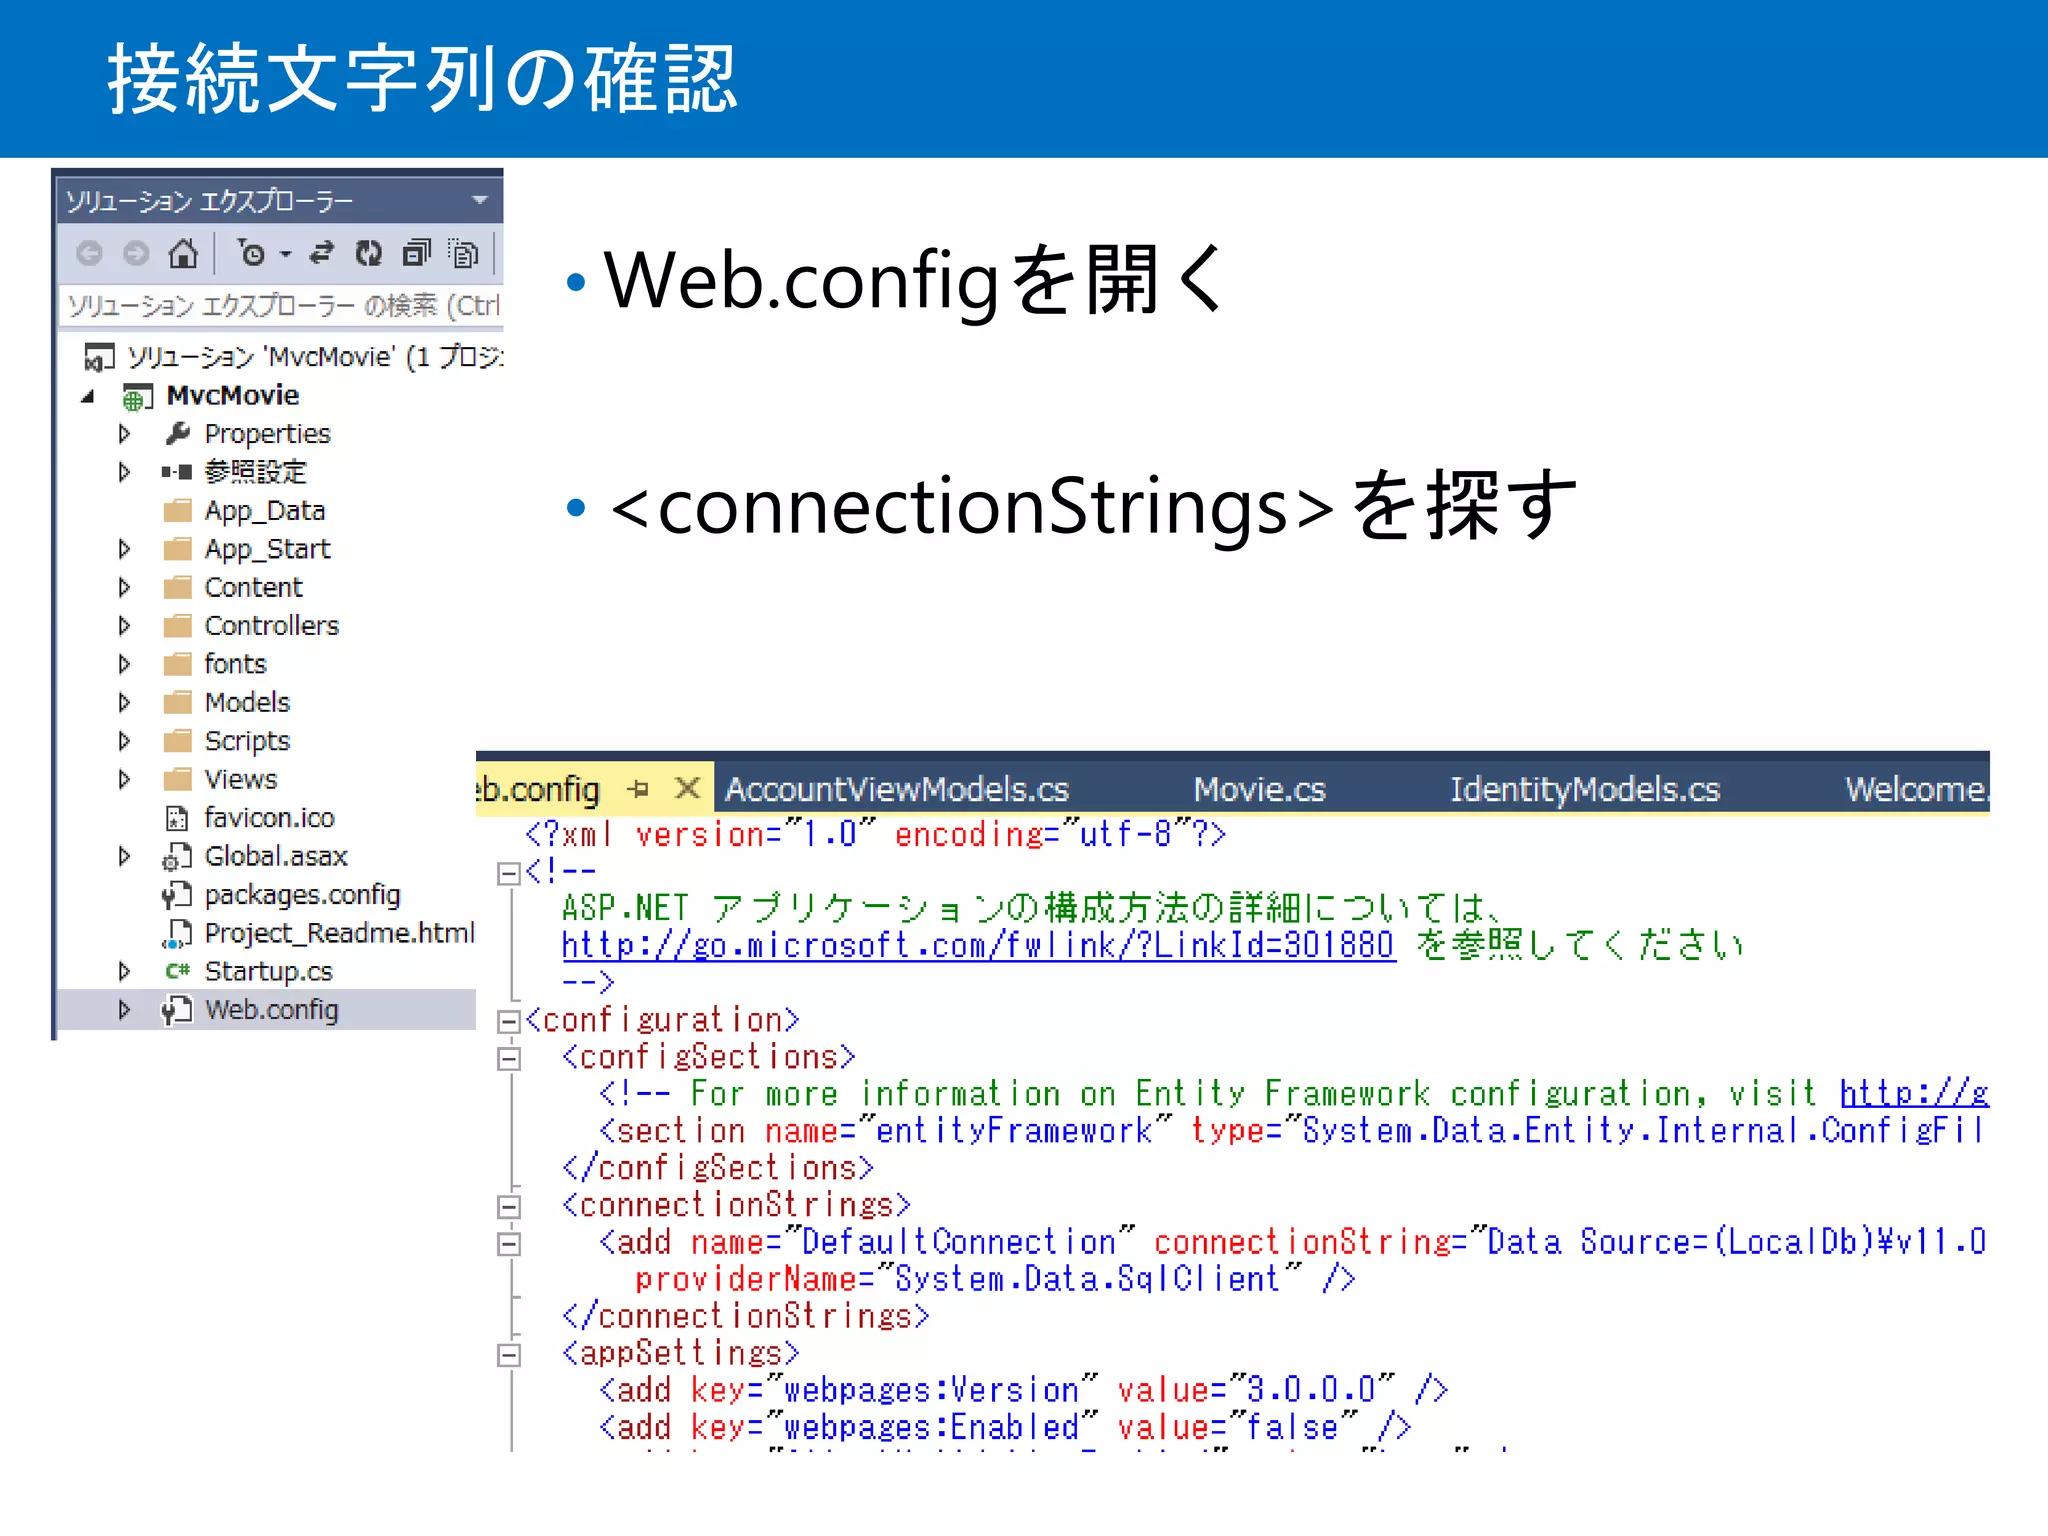Open the filter dropdown arrow beside clock icon
Viewport: 2048px width, 1536px height.
(x=285, y=255)
